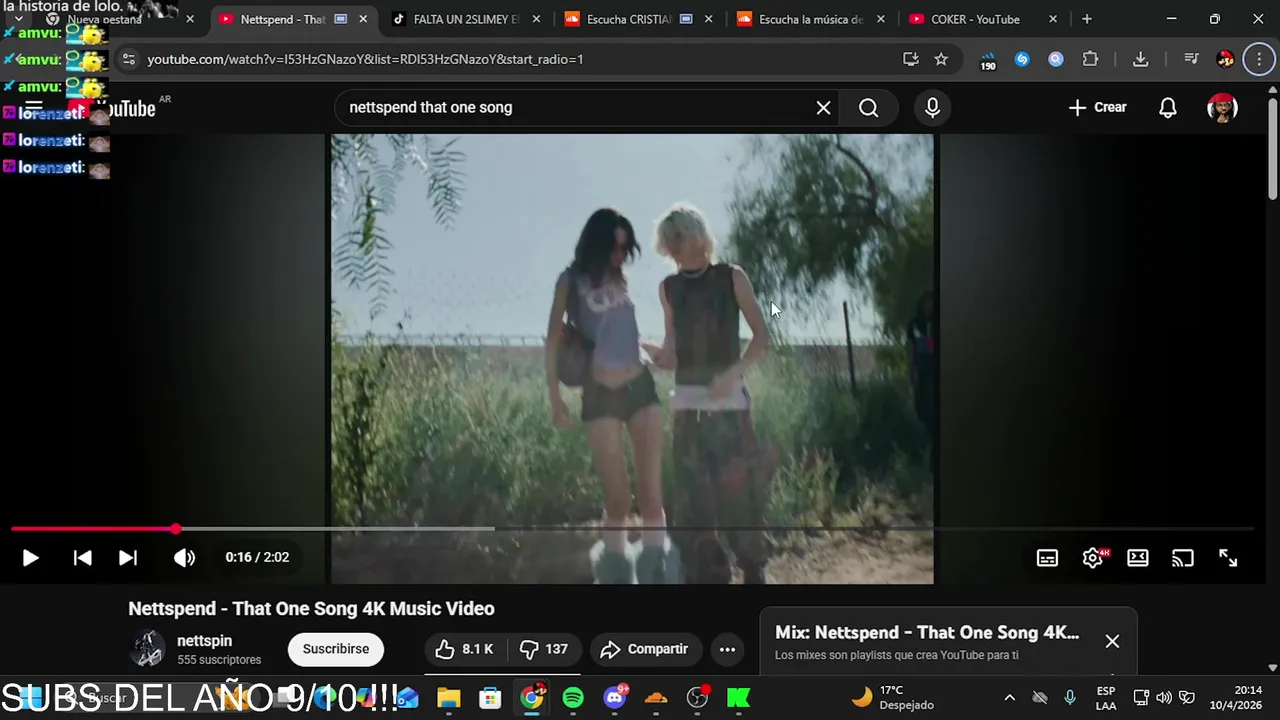Open video settings gear

[1093, 558]
